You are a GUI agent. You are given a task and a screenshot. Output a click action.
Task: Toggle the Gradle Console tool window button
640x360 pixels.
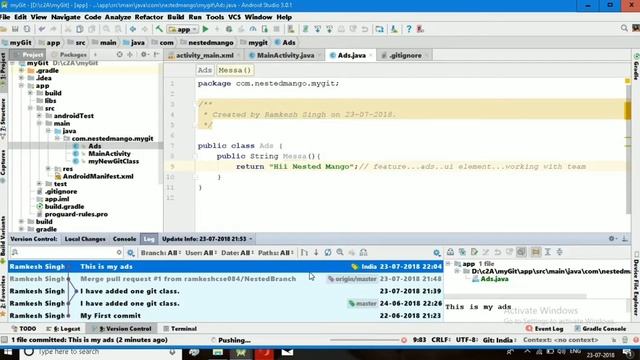click(600, 329)
